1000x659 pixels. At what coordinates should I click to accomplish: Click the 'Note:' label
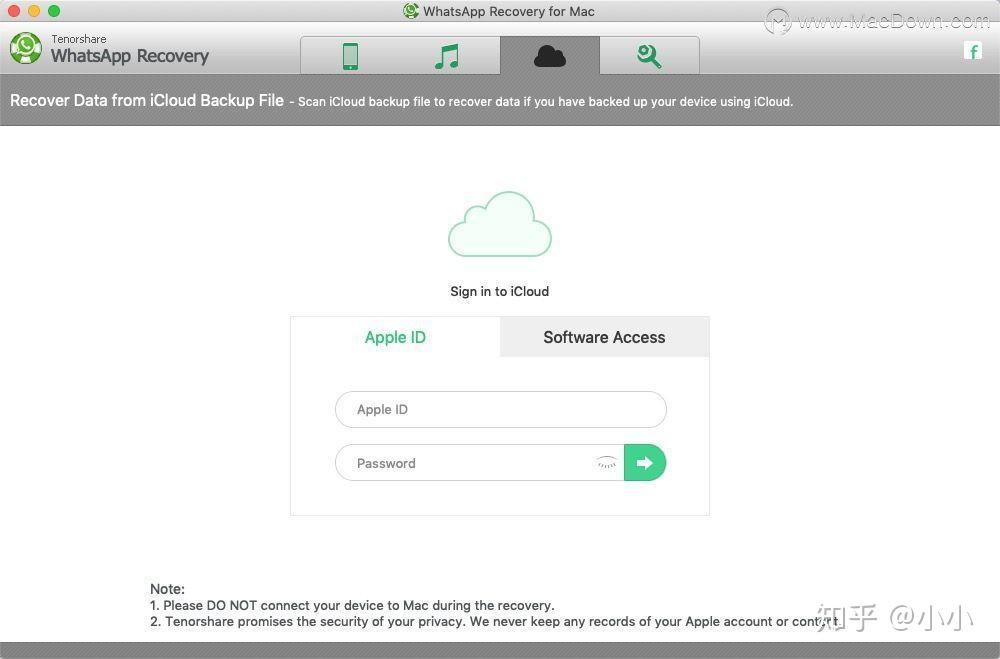click(x=167, y=589)
